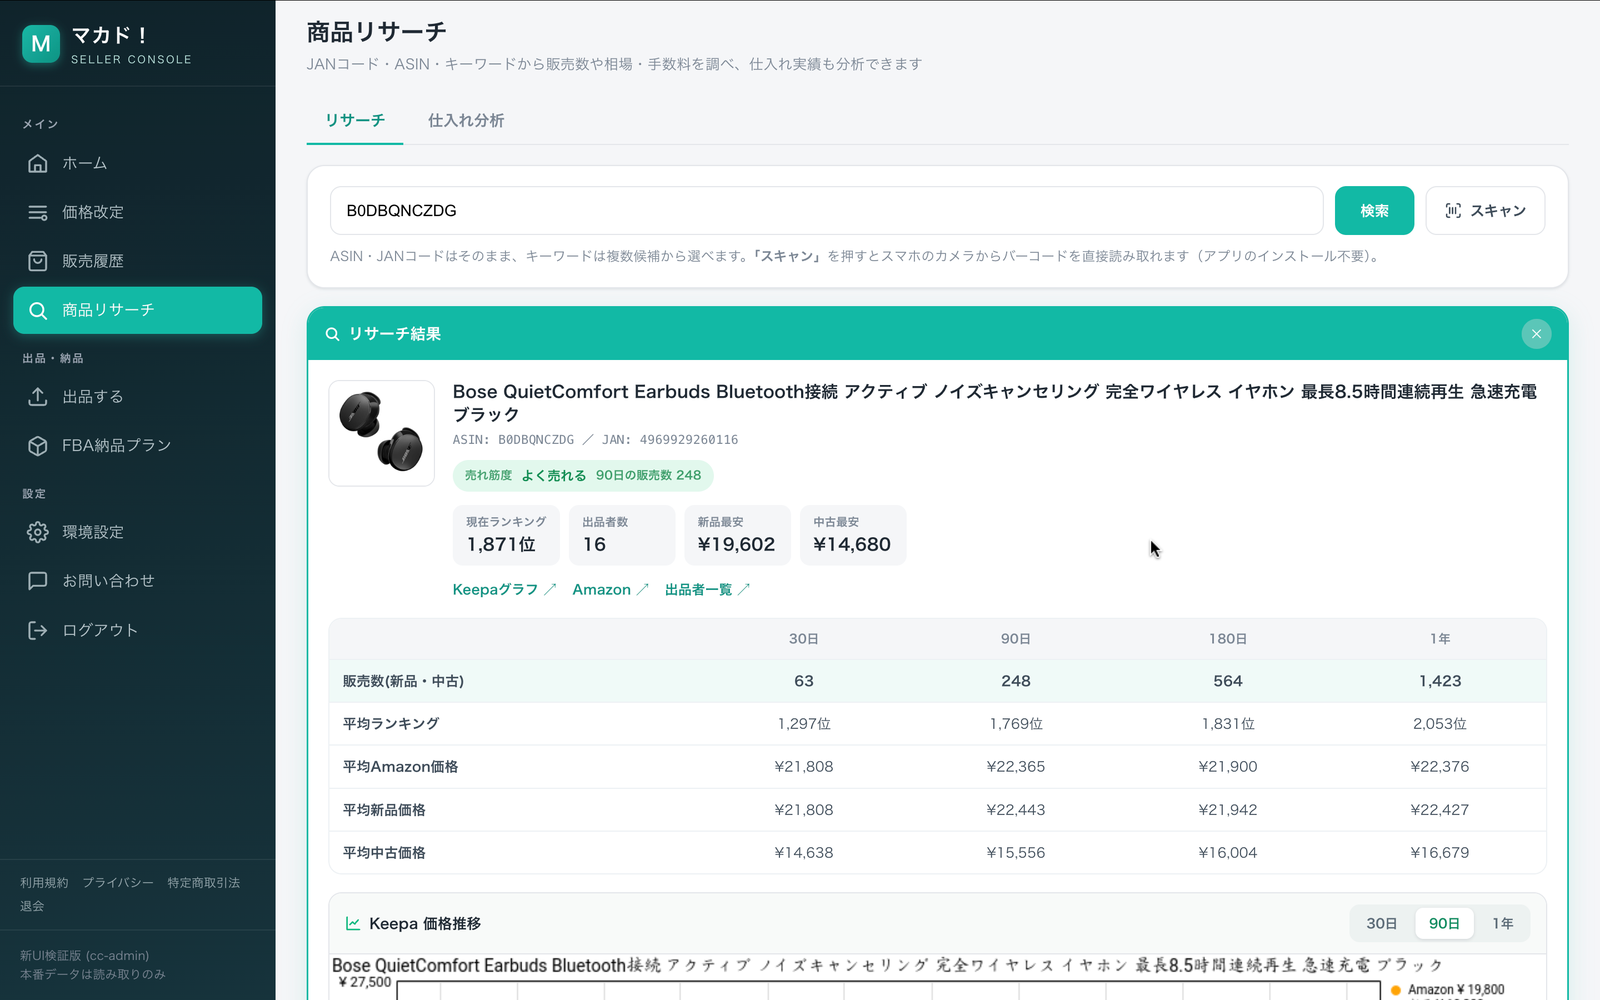Click the magnifier icon in リサーチ結果 header
Image resolution: width=1600 pixels, height=1000 pixels.
332,334
